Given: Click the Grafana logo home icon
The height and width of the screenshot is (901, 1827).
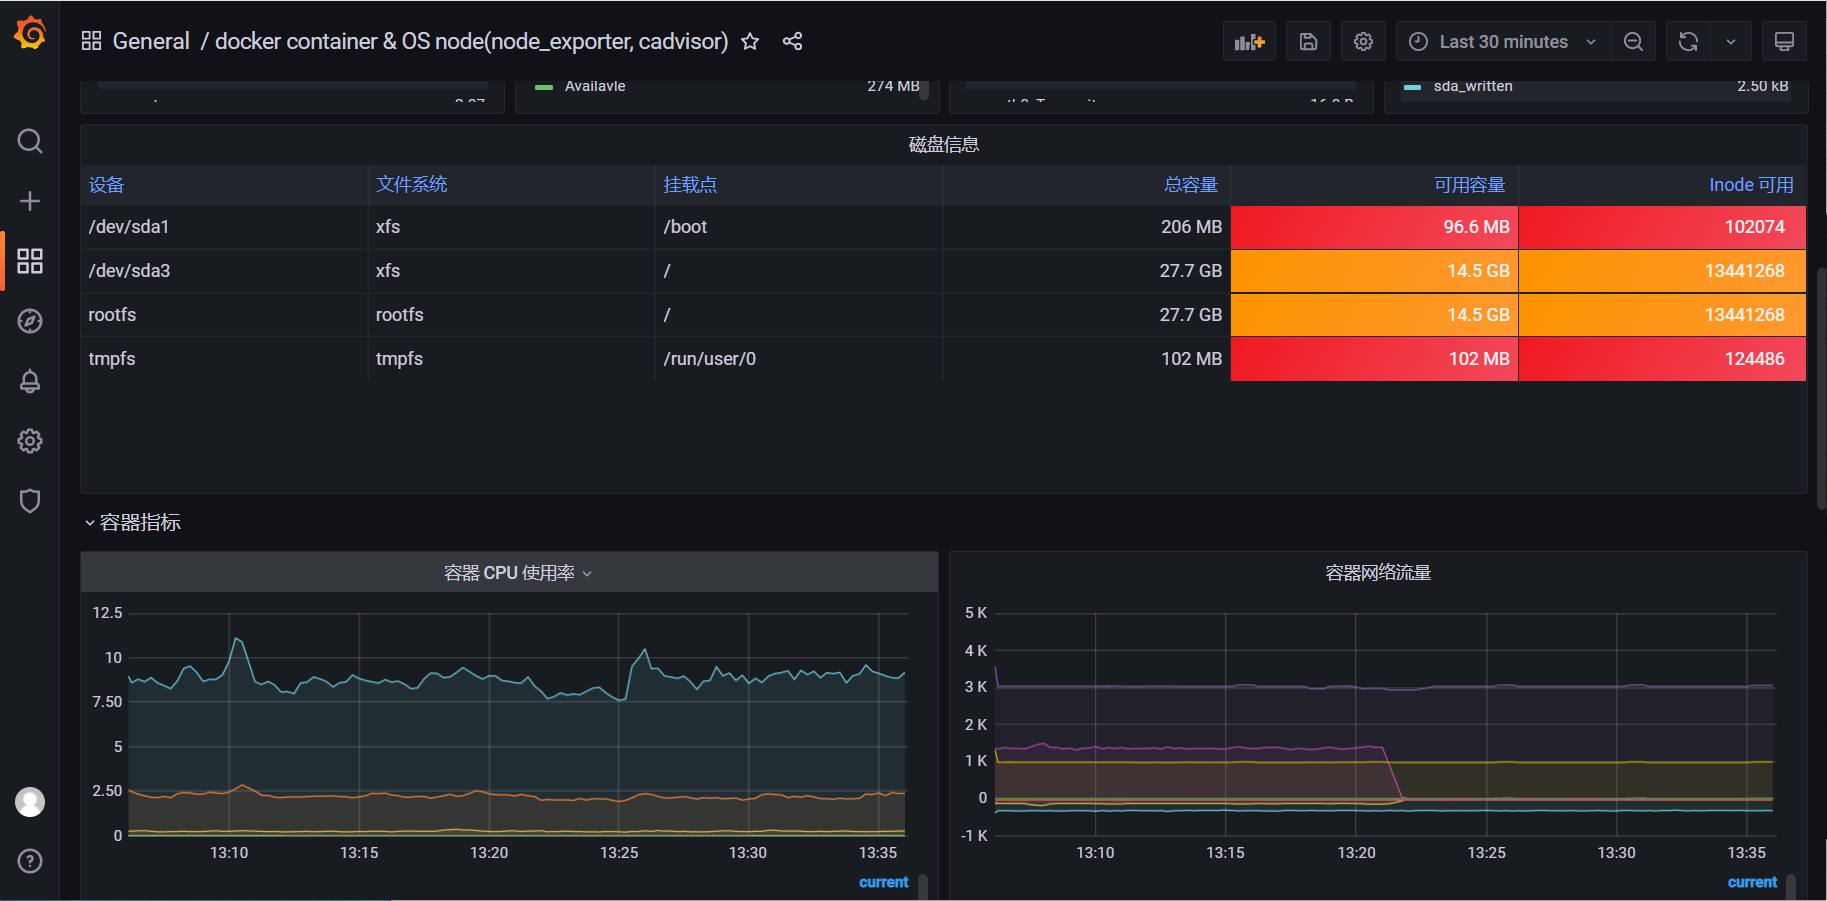Looking at the screenshot, I should pos(30,34).
